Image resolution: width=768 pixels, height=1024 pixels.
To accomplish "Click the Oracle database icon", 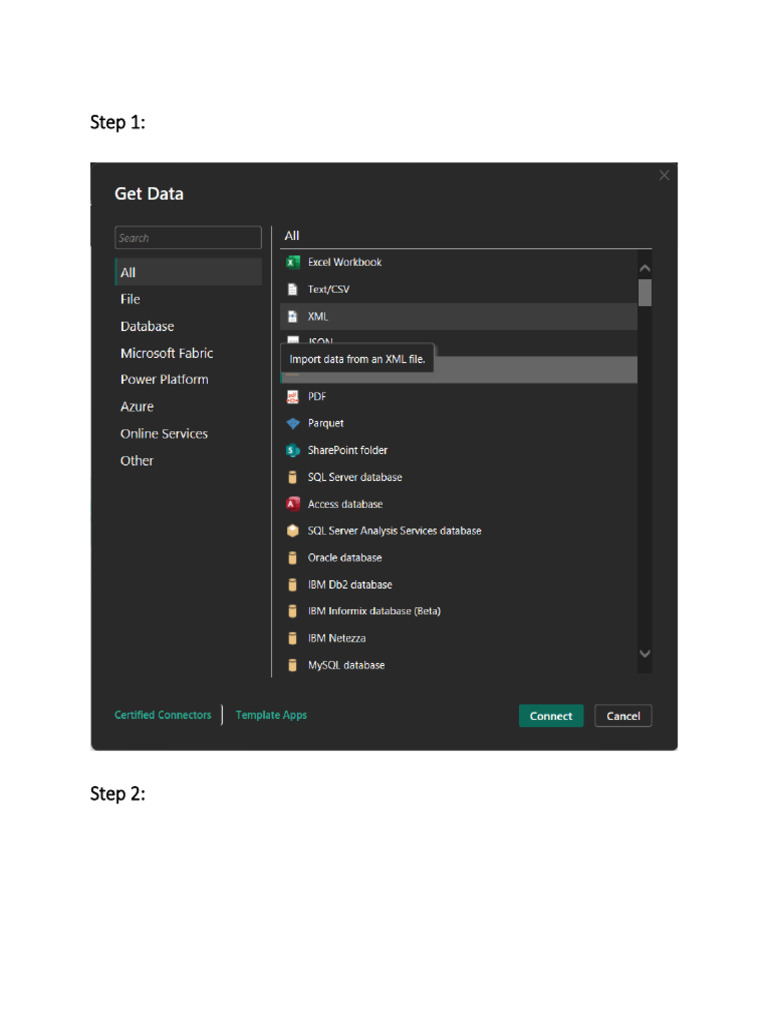I will pos(293,558).
